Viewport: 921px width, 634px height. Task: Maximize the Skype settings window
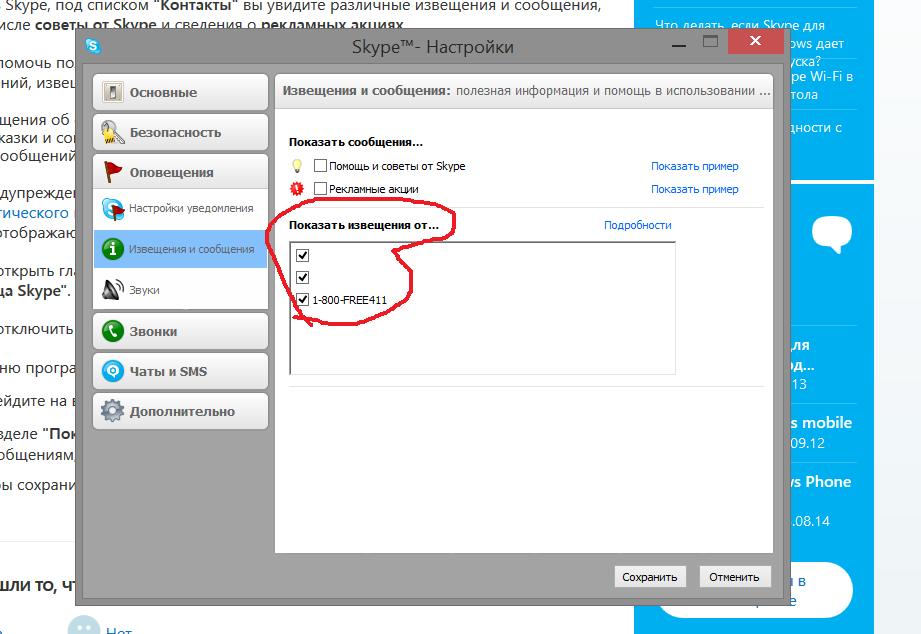coord(711,41)
